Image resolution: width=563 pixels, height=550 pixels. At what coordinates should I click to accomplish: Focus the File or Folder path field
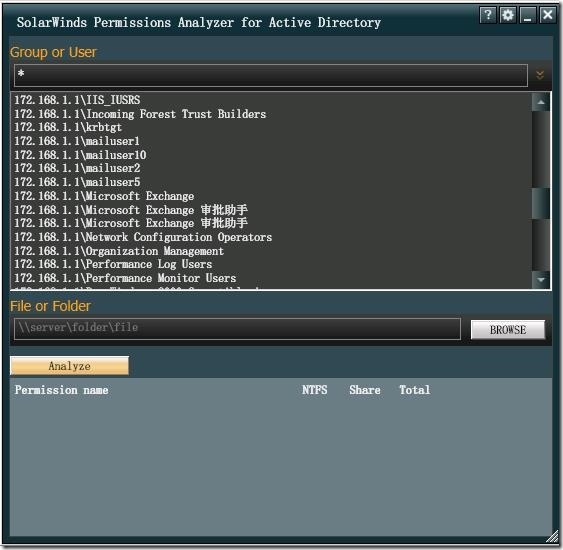point(237,328)
